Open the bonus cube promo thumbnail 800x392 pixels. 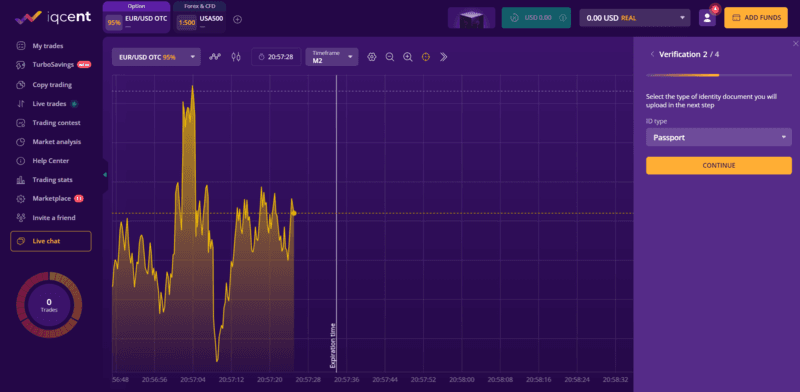coord(471,18)
